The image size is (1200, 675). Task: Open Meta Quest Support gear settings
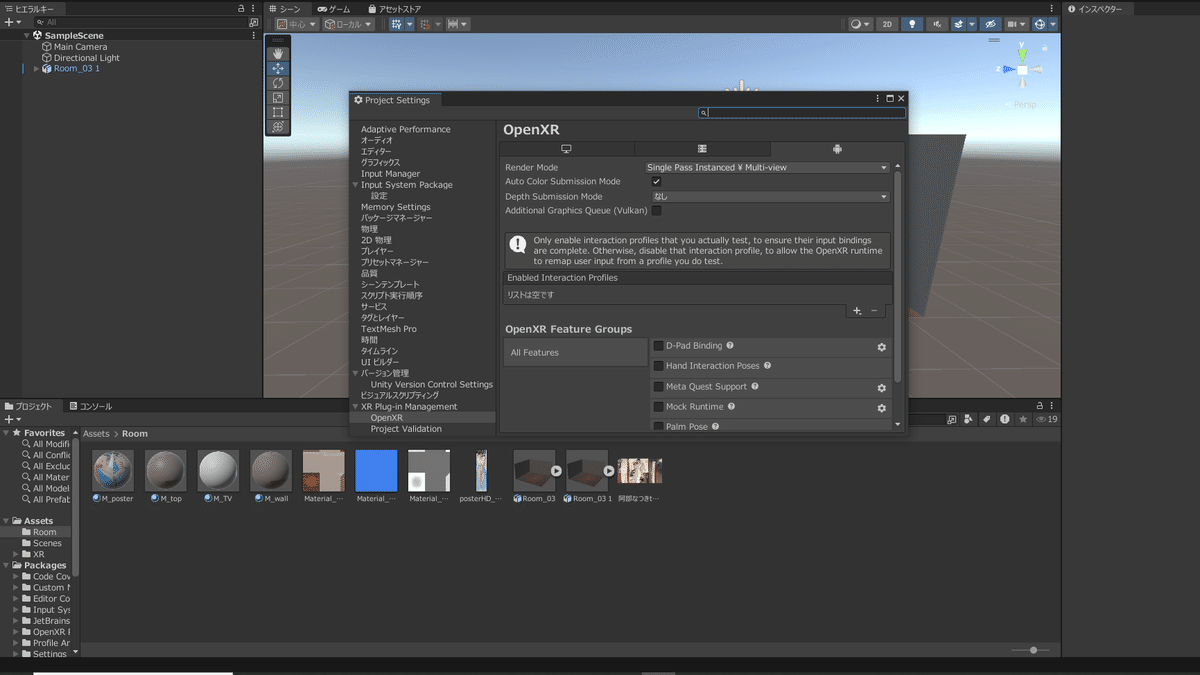pyautogui.click(x=882, y=388)
